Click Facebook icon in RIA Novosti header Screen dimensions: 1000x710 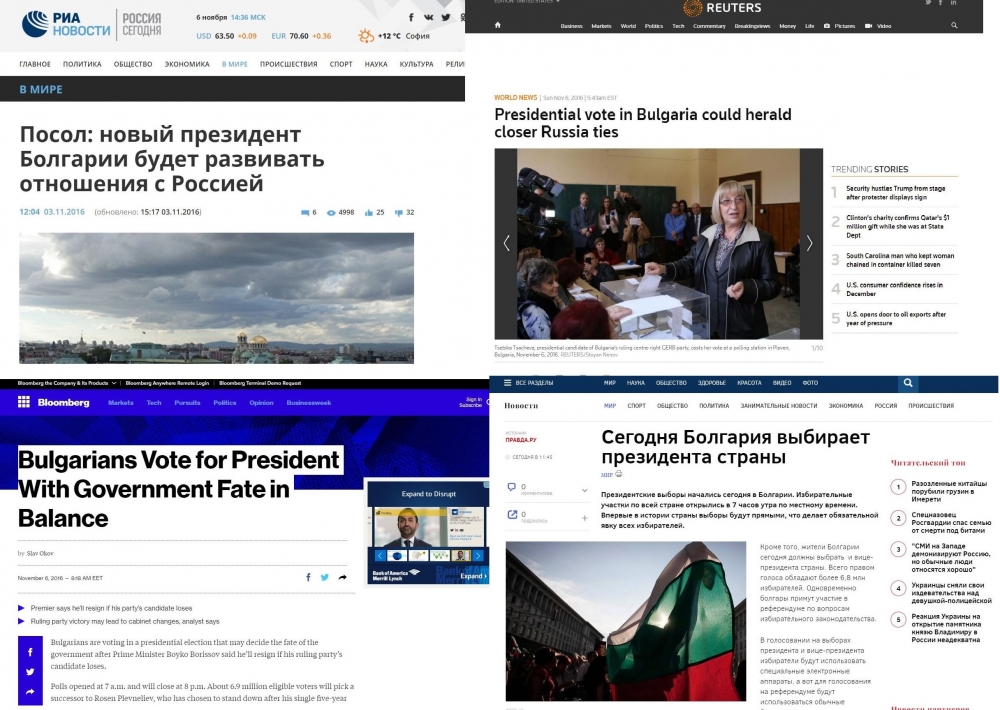[411, 17]
